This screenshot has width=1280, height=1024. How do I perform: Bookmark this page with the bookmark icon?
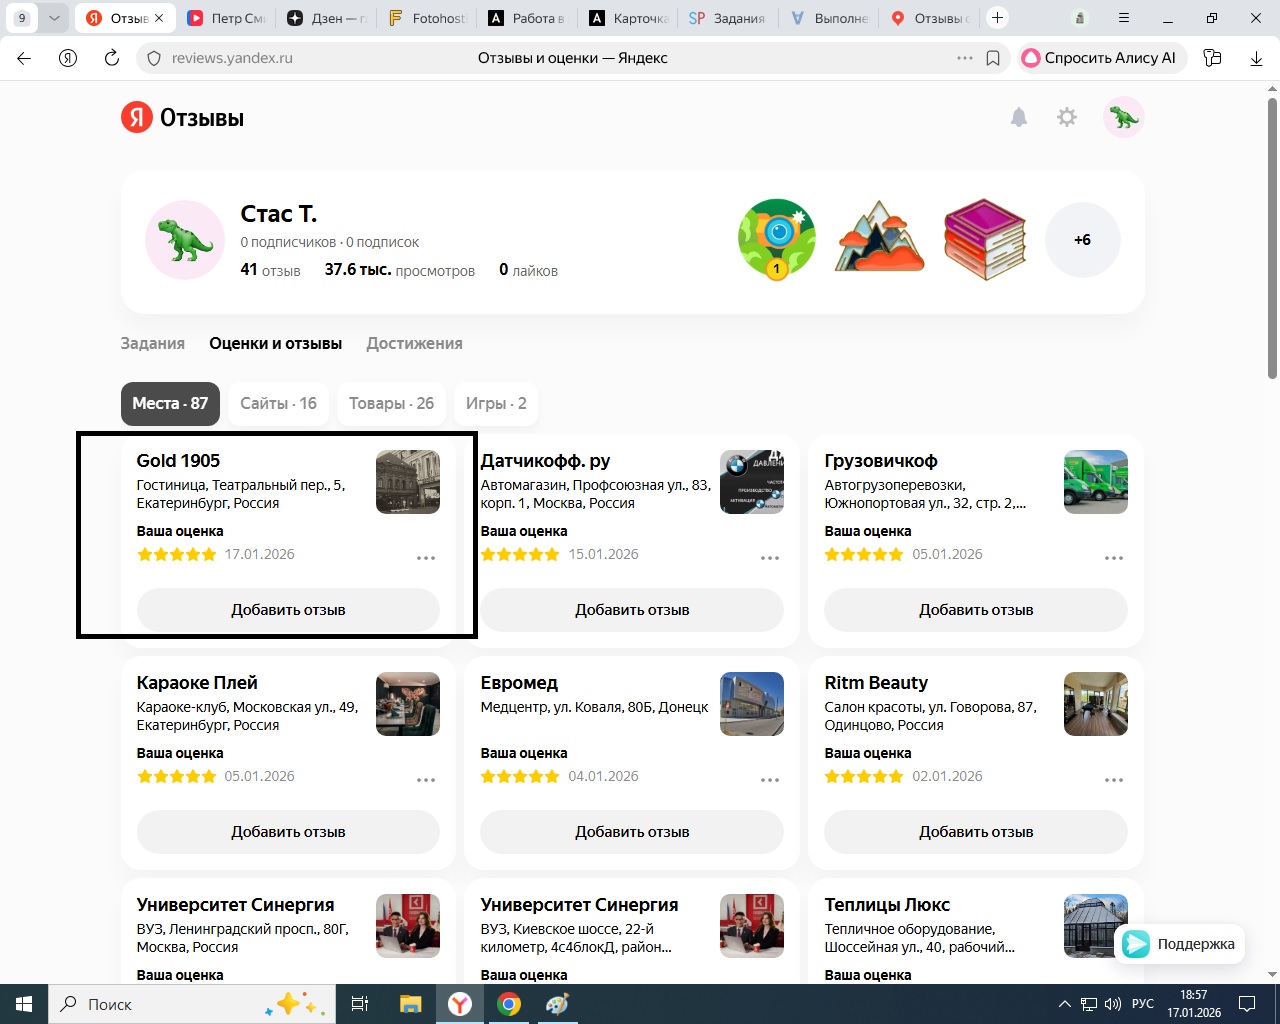pos(993,58)
